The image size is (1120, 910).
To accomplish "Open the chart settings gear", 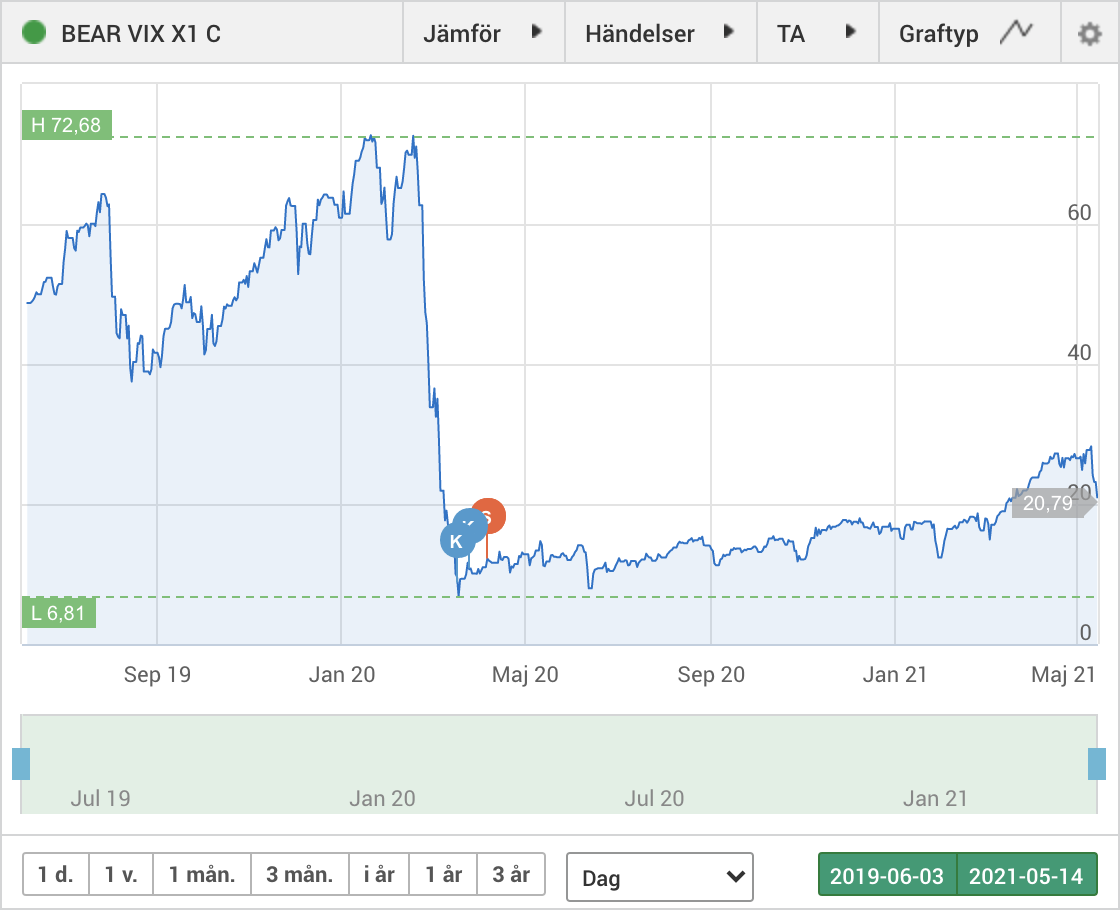I will click(x=1088, y=34).
